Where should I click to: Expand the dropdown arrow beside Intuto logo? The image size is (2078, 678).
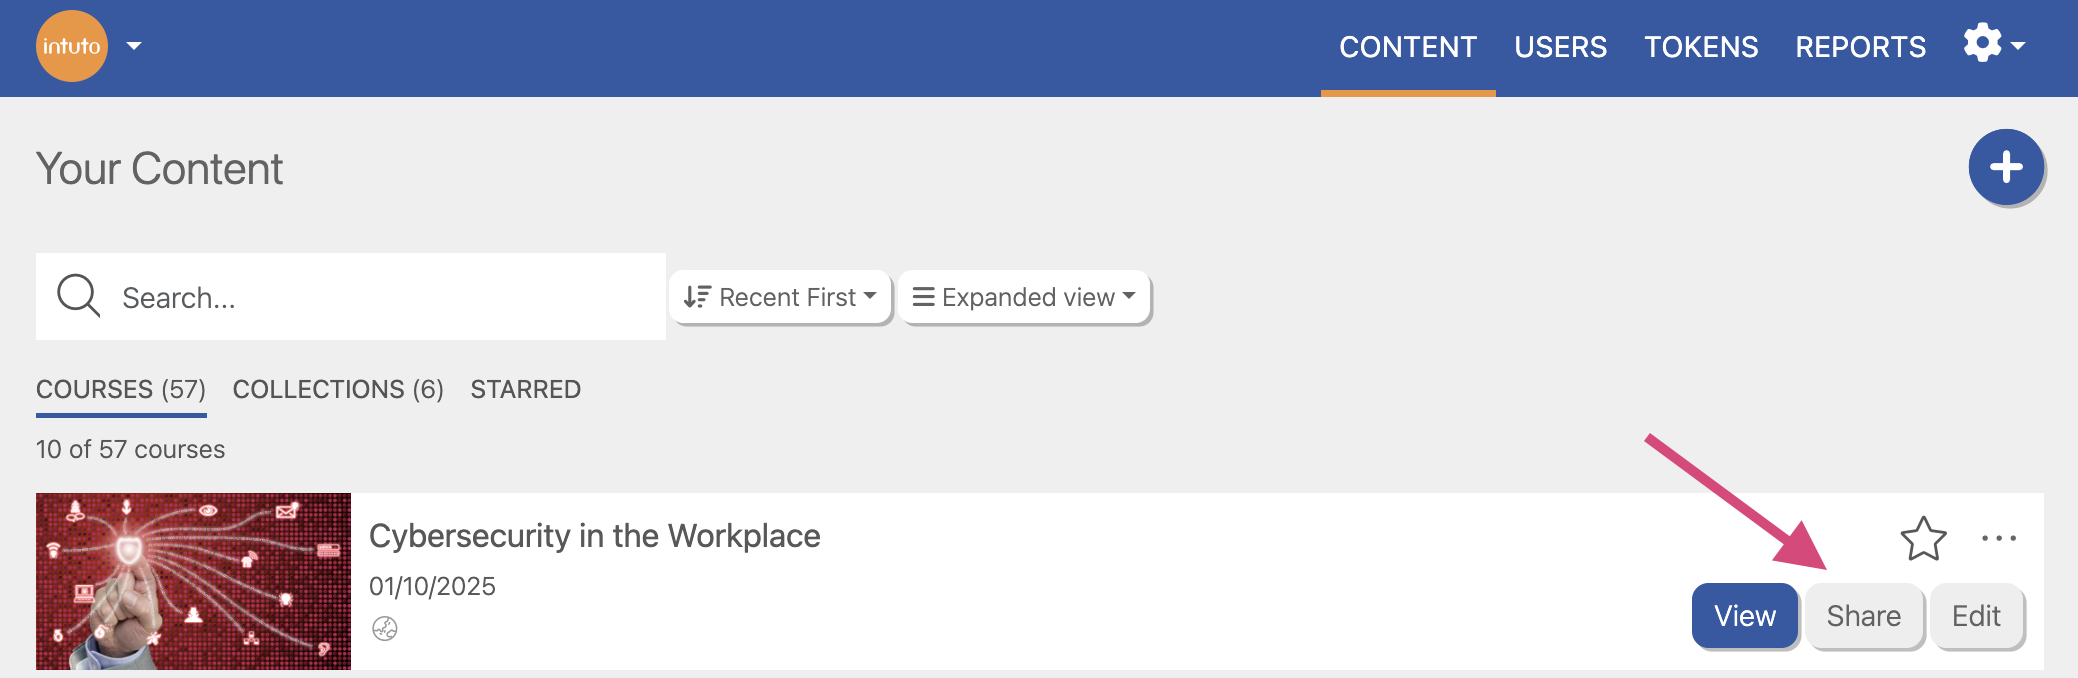click(134, 46)
